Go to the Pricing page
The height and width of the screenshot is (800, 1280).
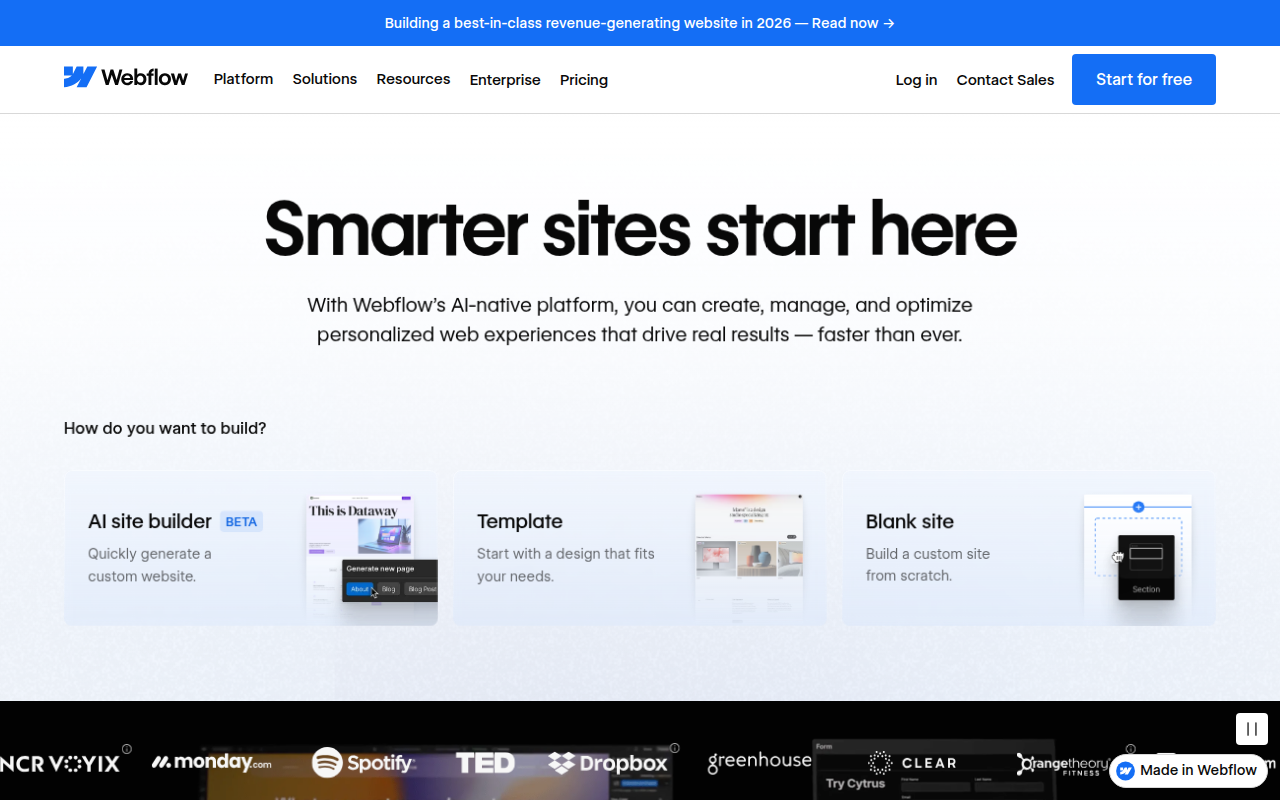(583, 80)
